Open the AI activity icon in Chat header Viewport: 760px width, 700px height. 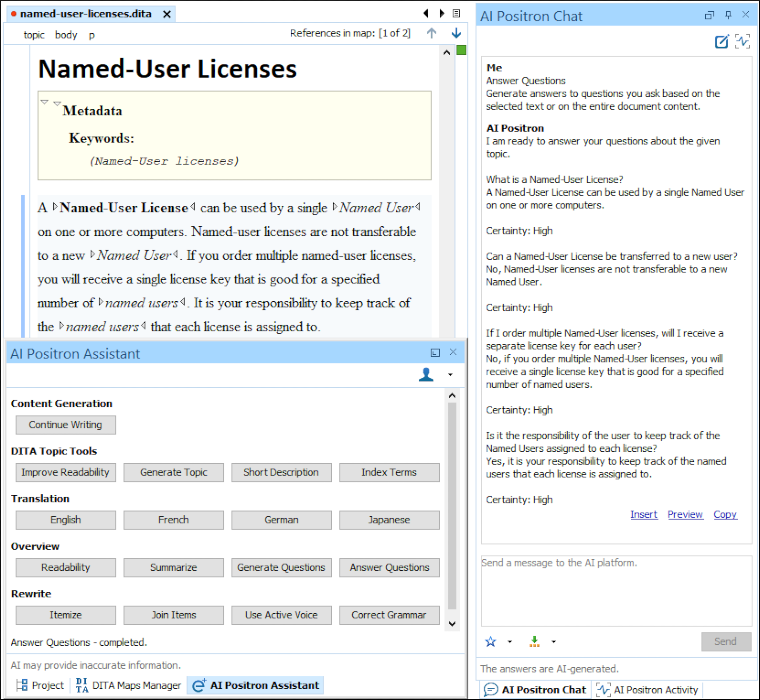(x=742, y=42)
